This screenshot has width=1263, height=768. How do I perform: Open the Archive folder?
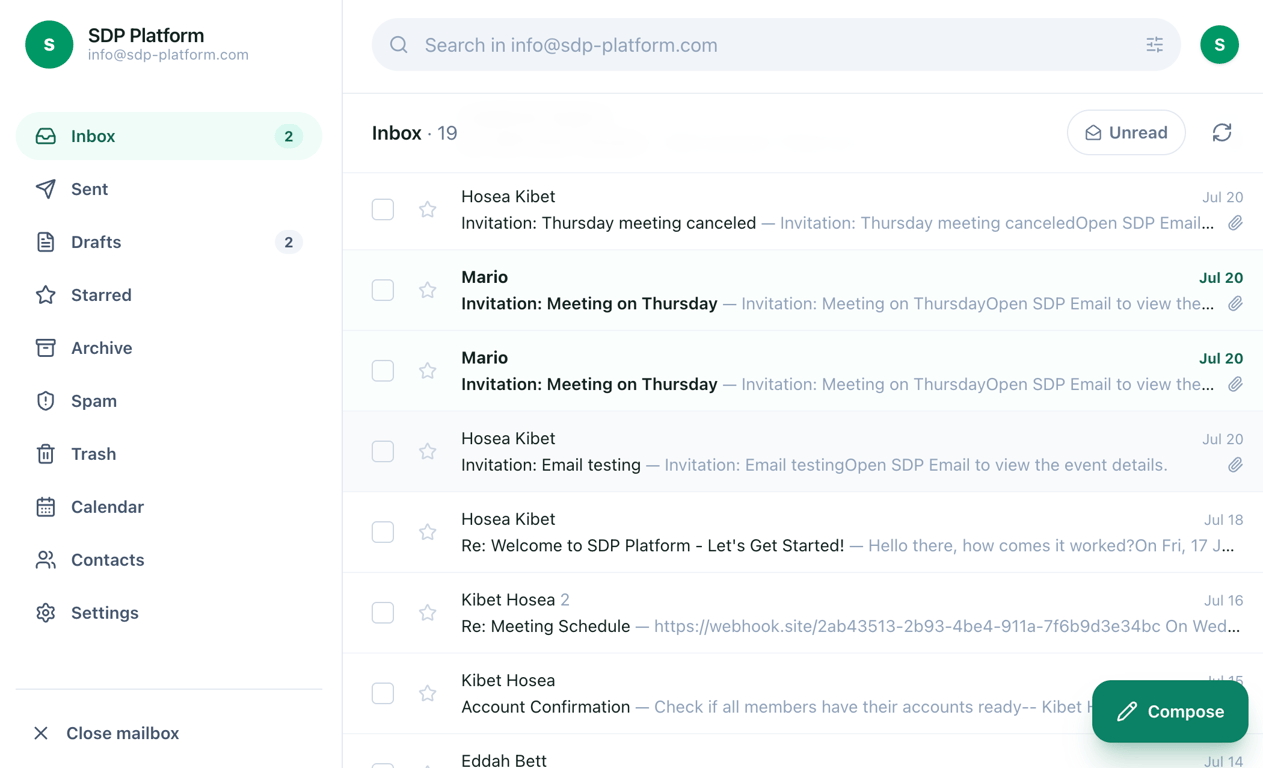(169, 348)
